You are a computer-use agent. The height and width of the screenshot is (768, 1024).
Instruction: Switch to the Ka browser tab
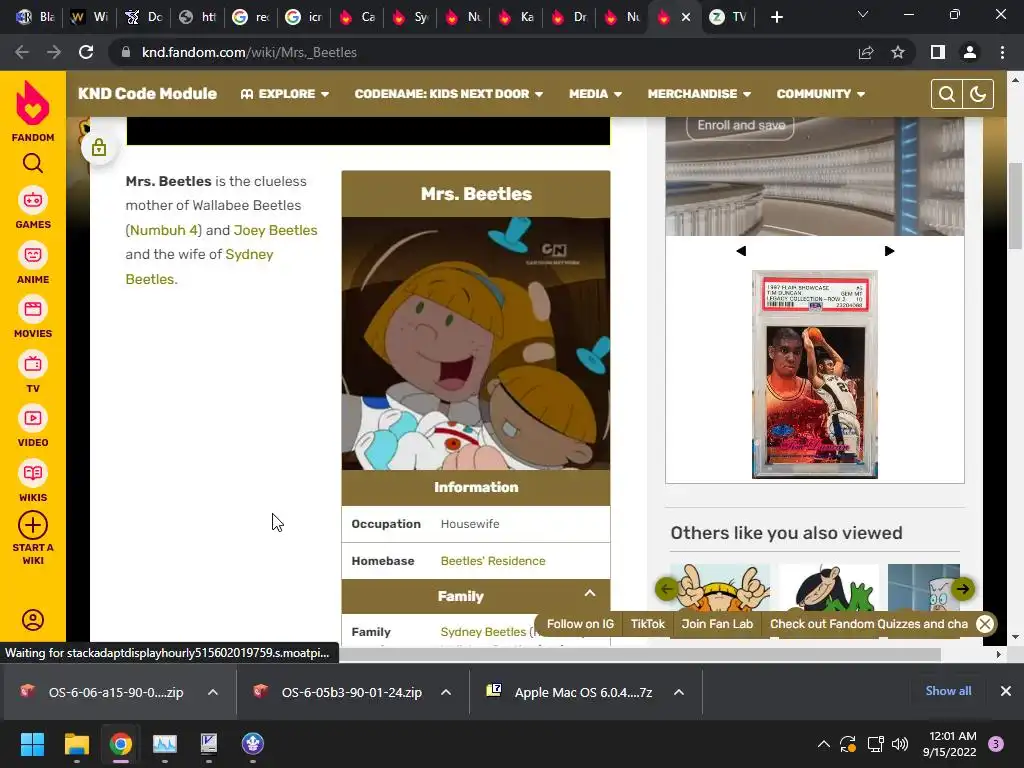click(x=516, y=17)
